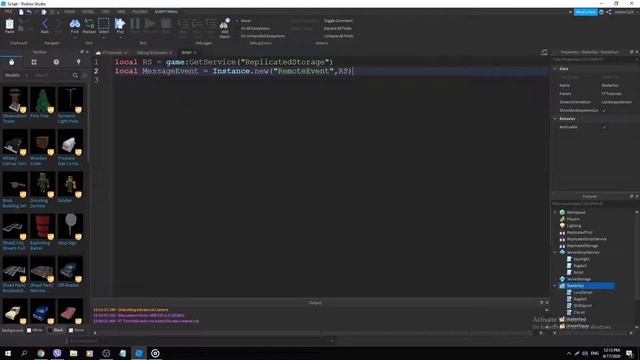Click the Toolbox search magnifier icon

coord(75,76)
